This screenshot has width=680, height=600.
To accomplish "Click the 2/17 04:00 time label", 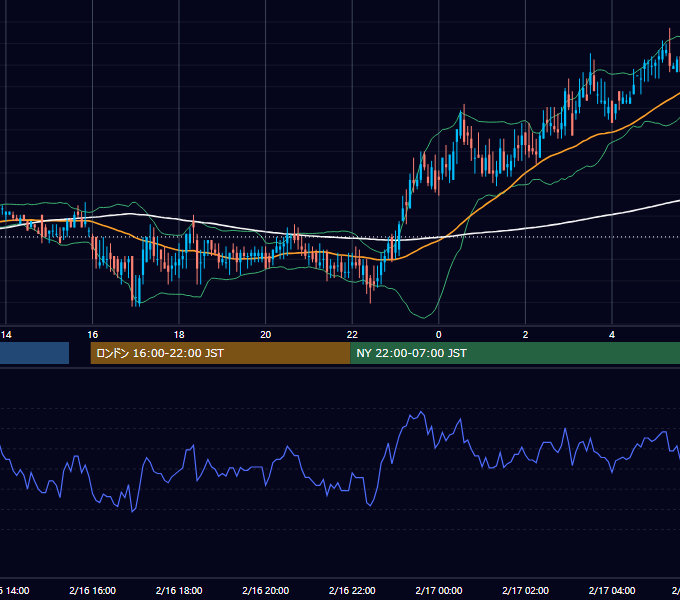I will tap(612, 590).
